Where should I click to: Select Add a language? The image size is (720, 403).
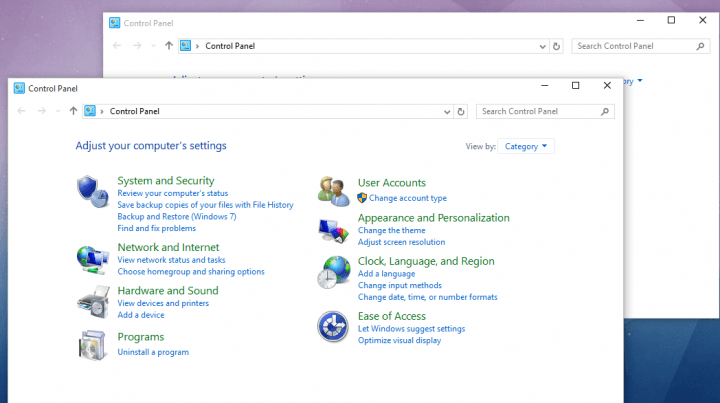(386, 274)
